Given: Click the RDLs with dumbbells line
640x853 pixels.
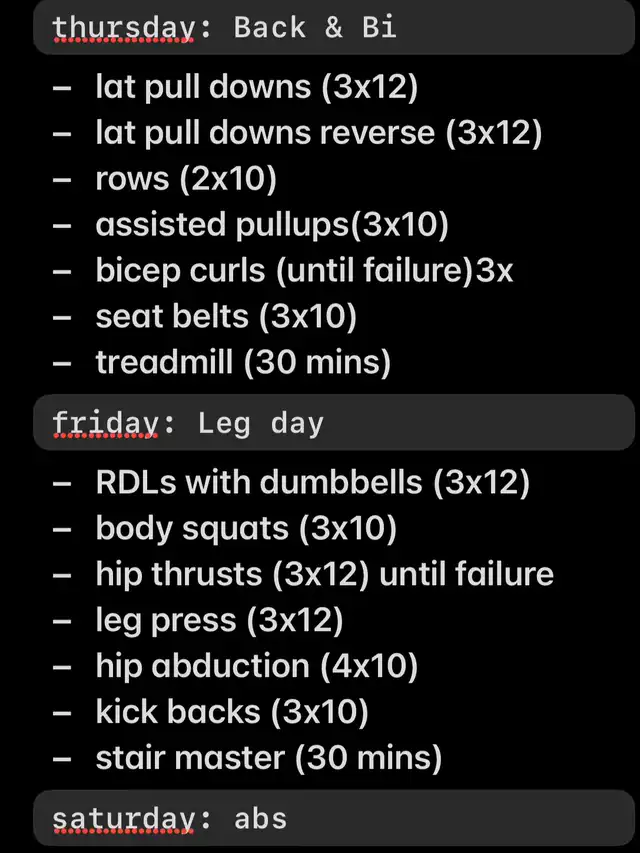Looking at the screenshot, I should click(x=312, y=483).
